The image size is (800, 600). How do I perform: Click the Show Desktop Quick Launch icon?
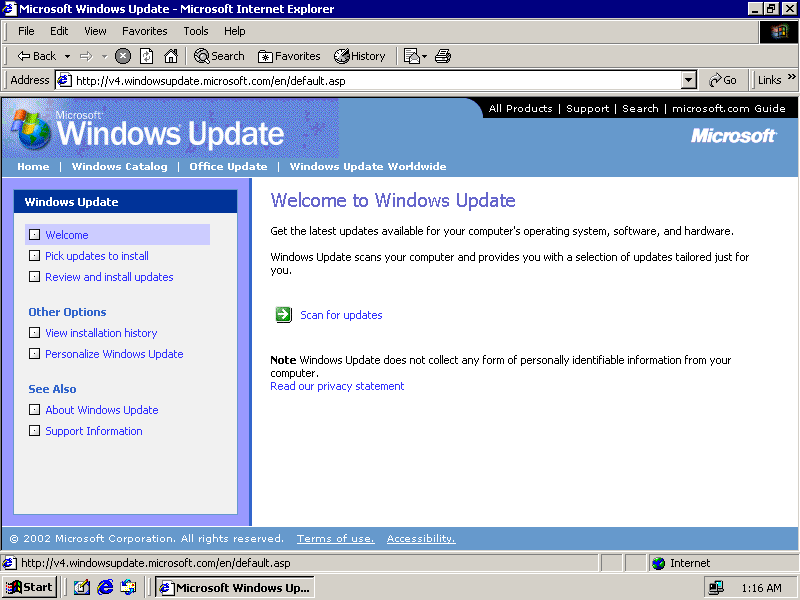(82, 587)
